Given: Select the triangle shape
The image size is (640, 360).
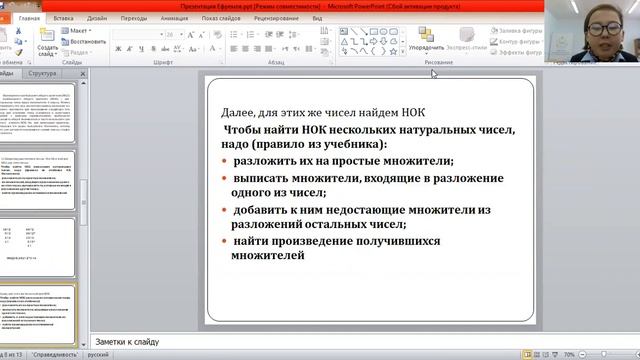Looking at the screenshot, I should pyautogui.click(x=344, y=42).
